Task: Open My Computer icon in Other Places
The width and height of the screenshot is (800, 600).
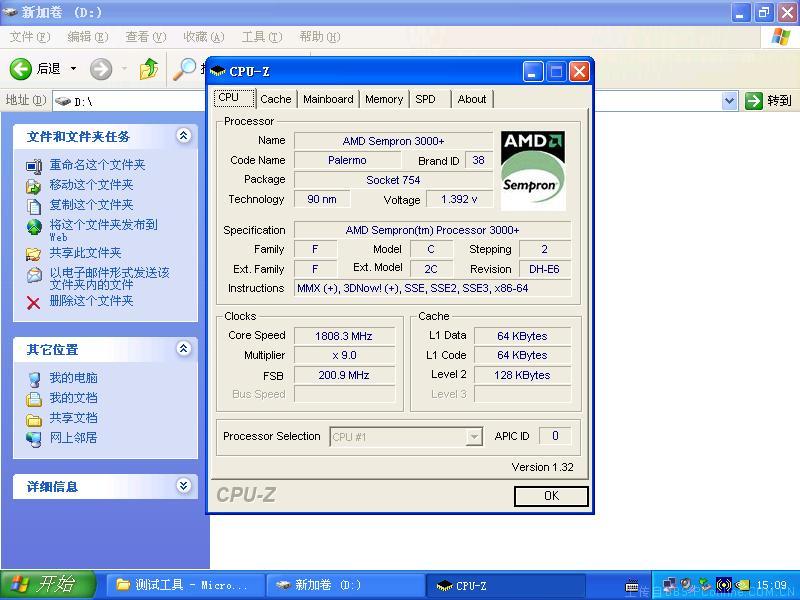Action: 34,379
